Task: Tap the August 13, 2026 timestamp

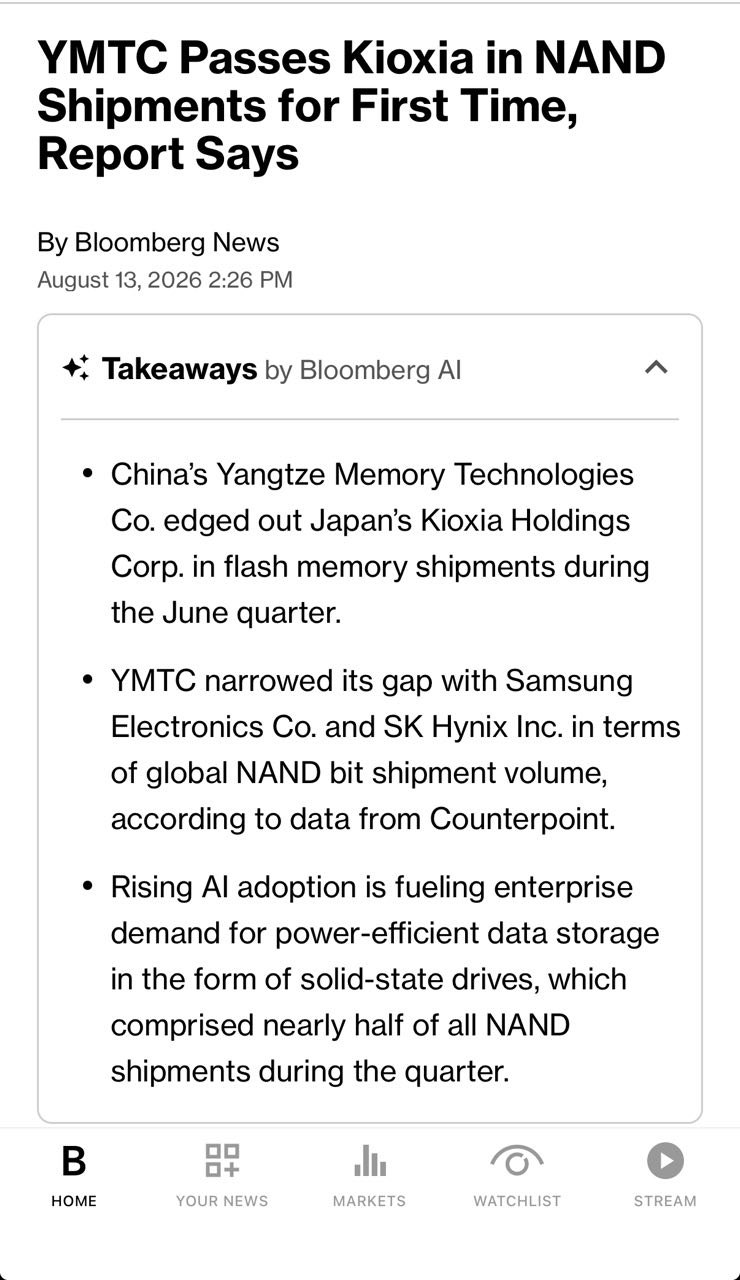Action: 165,280
